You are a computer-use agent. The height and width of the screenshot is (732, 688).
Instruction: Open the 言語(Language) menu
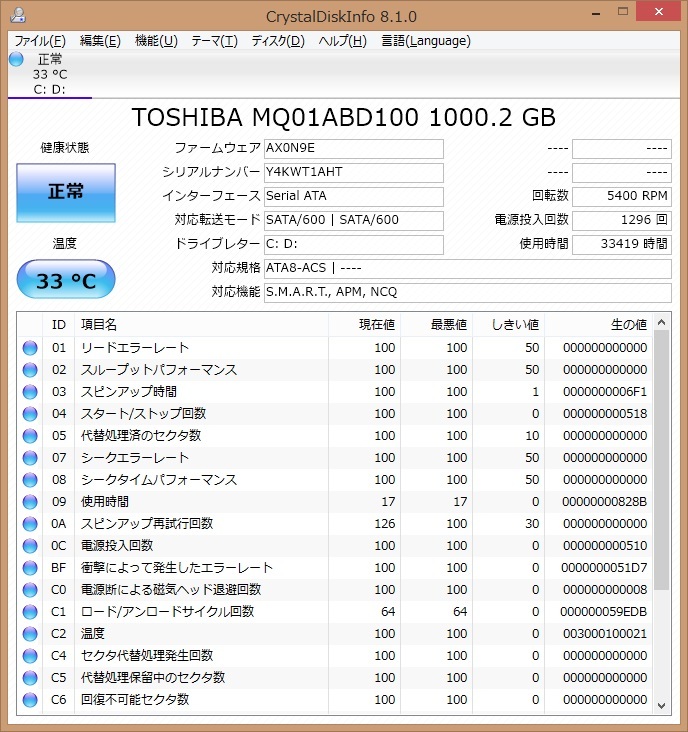tap(426, 41)
